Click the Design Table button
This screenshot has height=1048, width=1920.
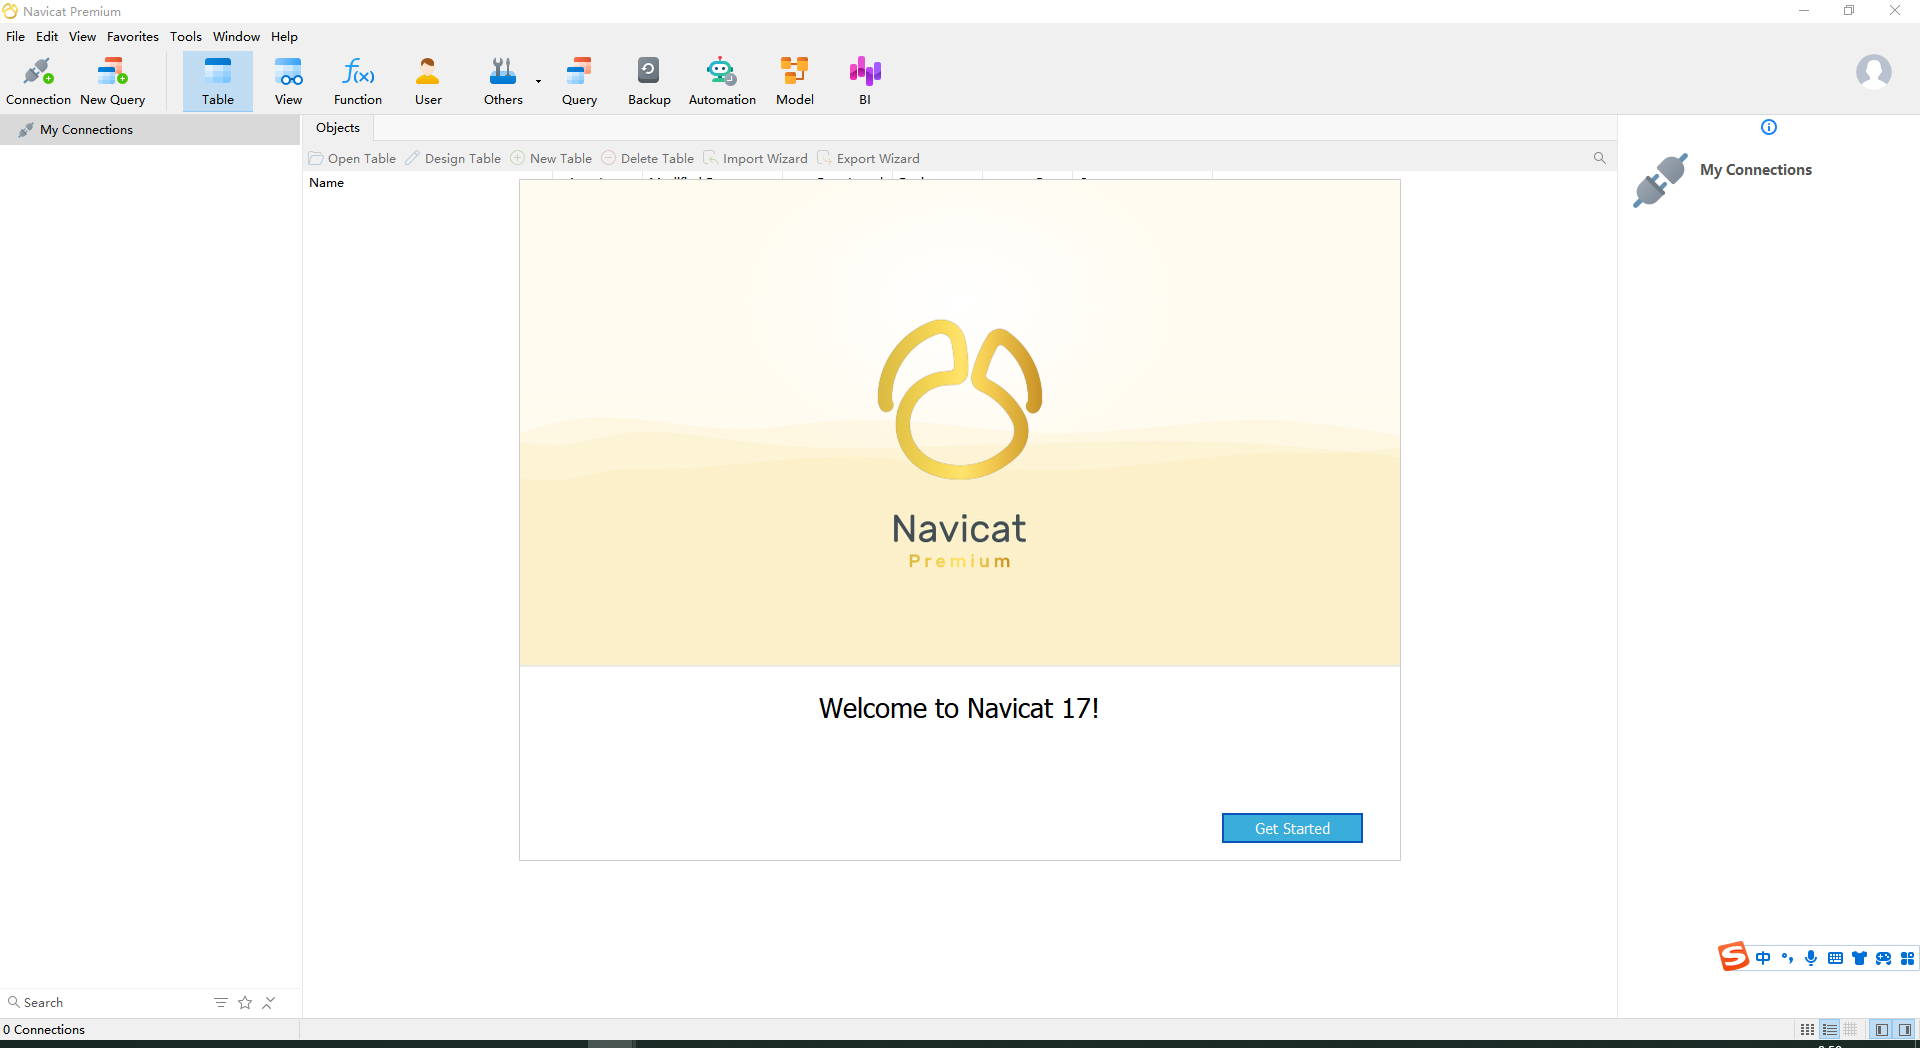pyautogui.click(x=453, y=159)
